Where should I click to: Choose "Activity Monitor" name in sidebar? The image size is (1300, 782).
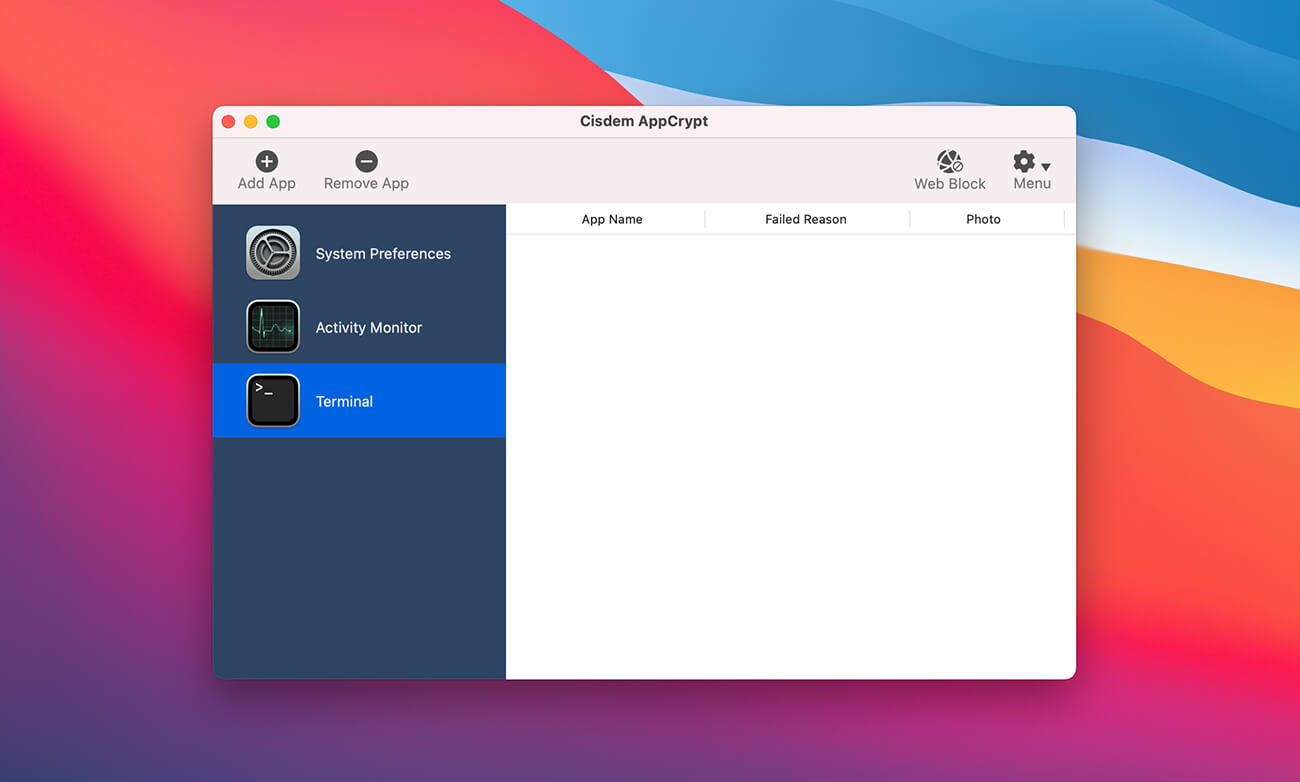pos(368,328)
